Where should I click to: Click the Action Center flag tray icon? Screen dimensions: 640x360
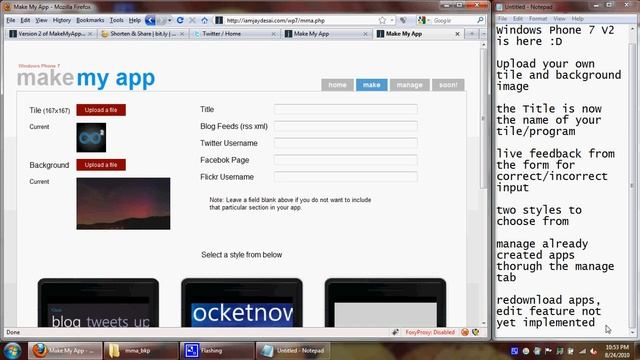click(x=548, y=351)
